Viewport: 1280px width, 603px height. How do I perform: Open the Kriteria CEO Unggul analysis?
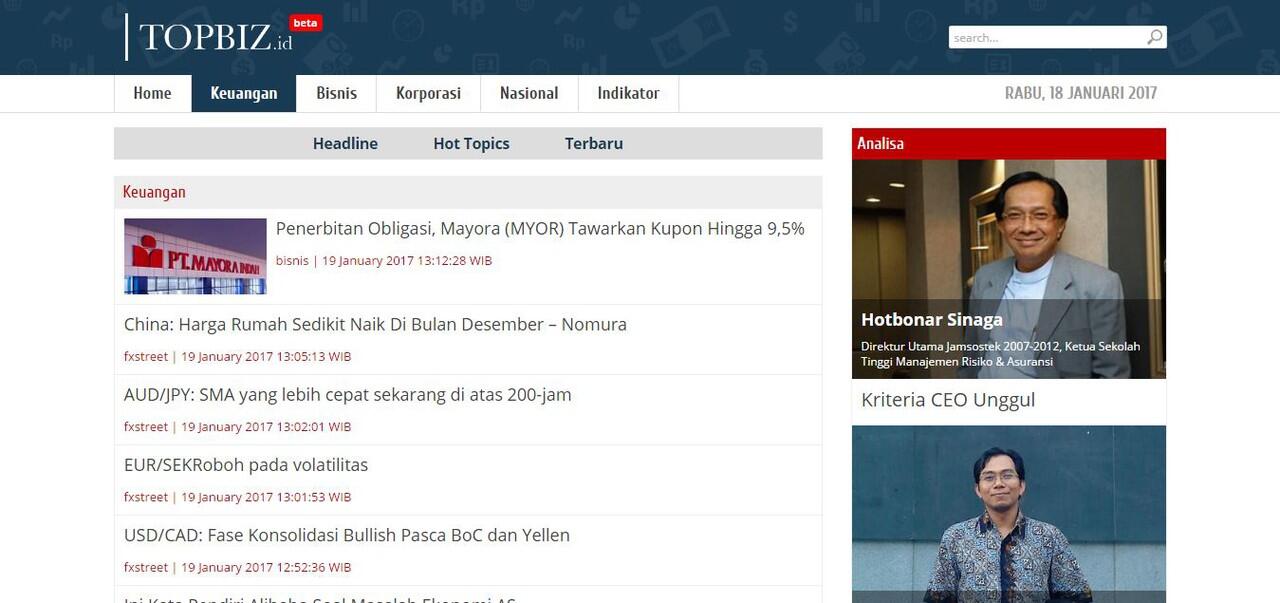coord(948,400)
